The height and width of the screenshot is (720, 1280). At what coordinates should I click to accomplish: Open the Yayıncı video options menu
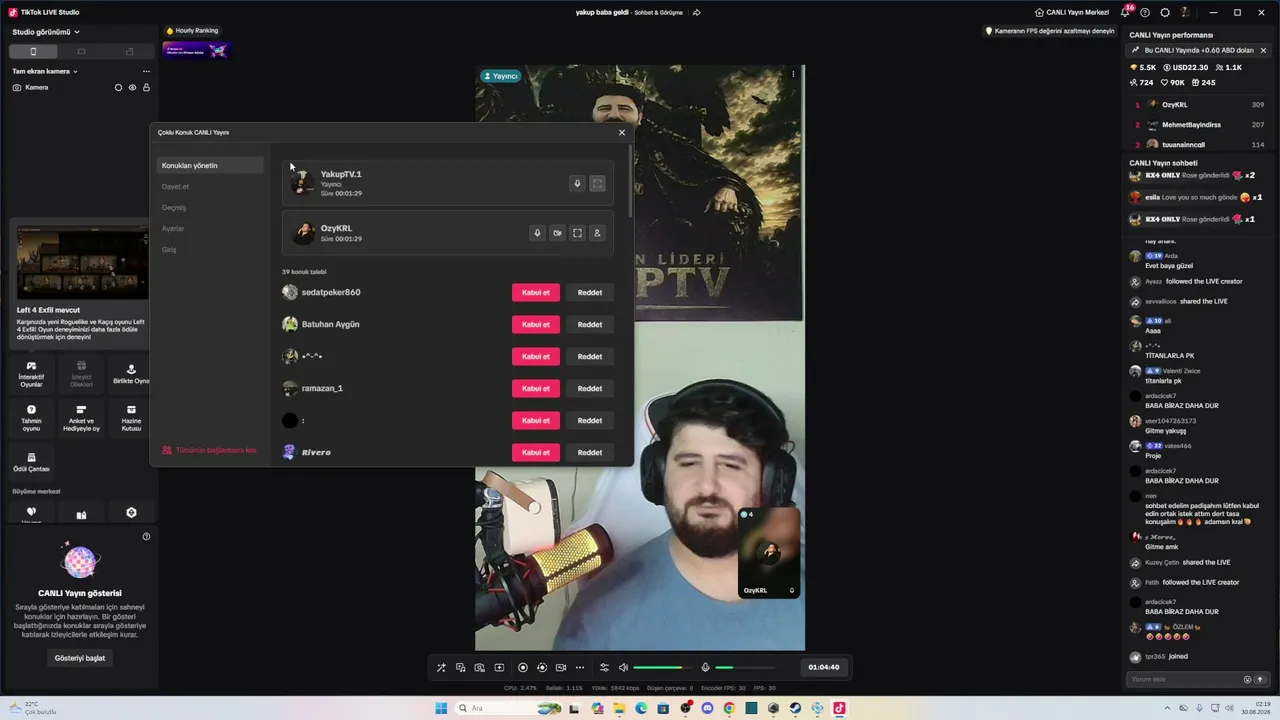[x=793, y=74]
